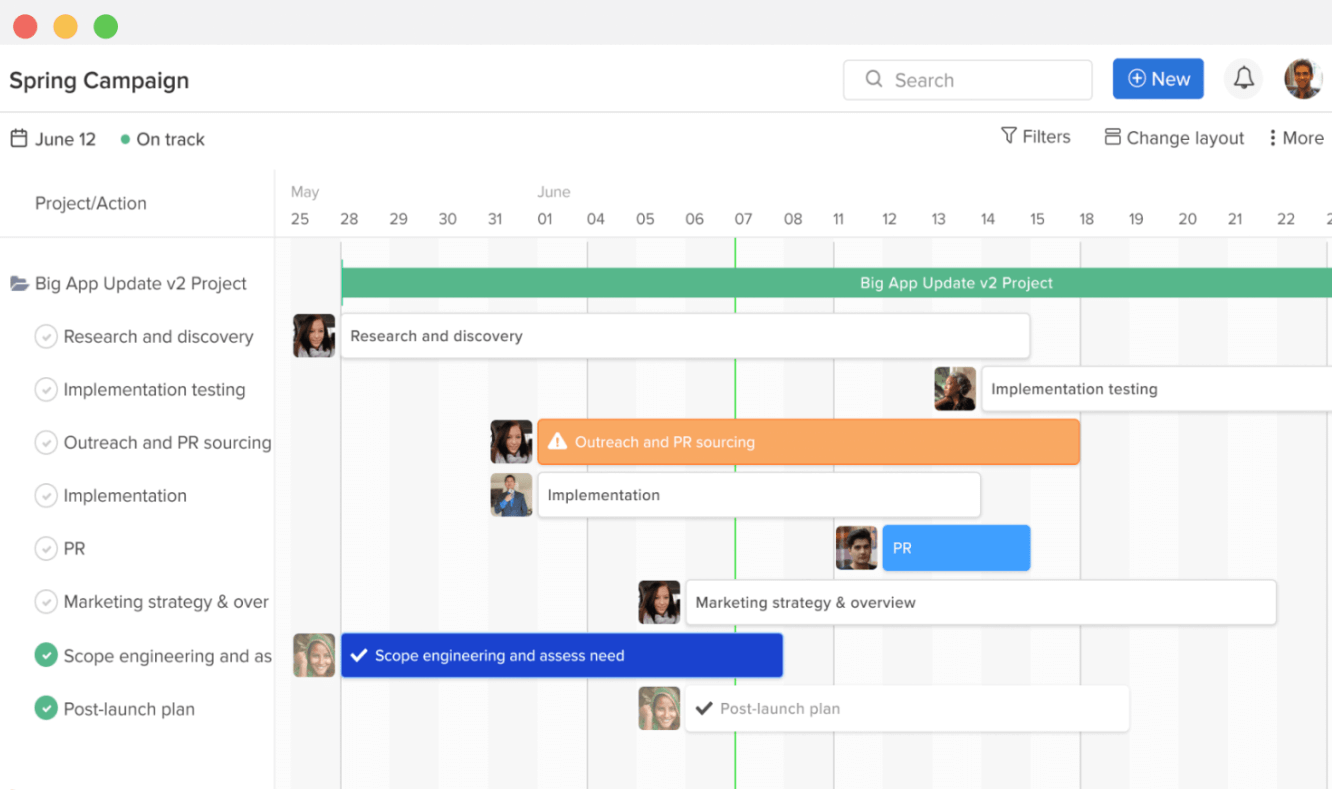Click the calendar icon beside June 12
Viewport: 1336px width, 790px height.
[19, 138]
